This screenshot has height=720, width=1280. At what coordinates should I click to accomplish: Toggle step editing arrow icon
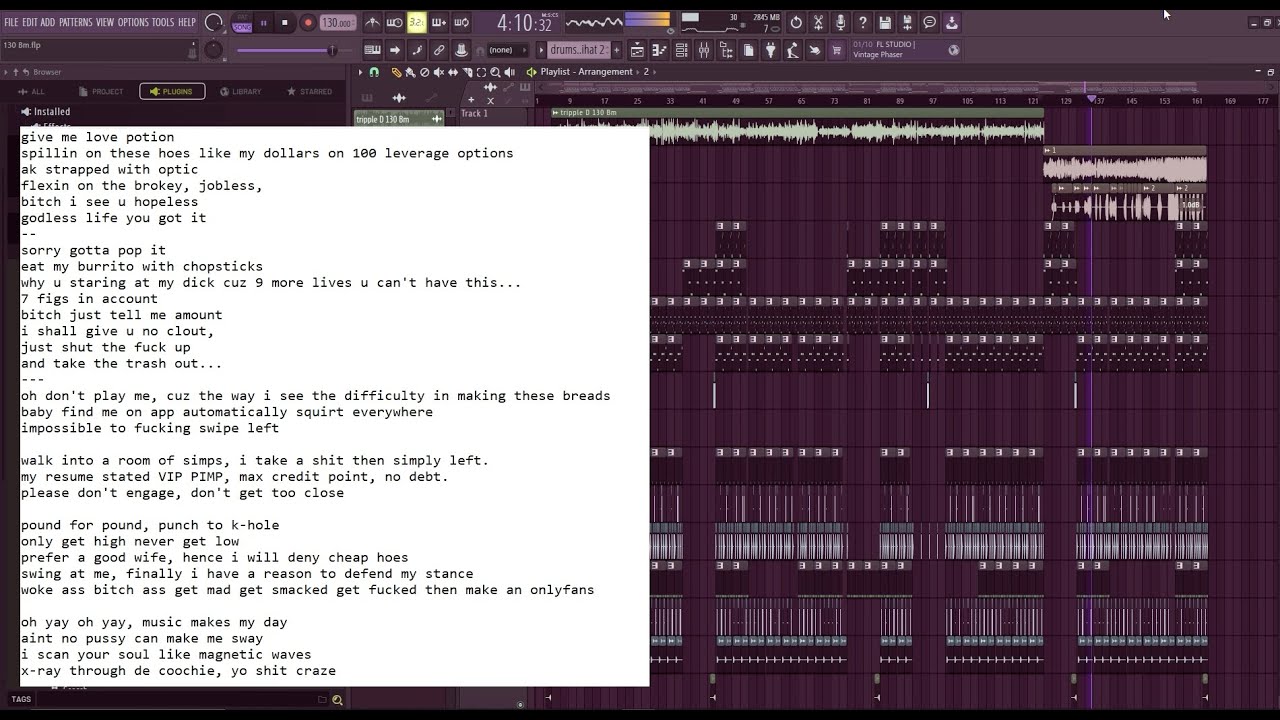[395, 50]
